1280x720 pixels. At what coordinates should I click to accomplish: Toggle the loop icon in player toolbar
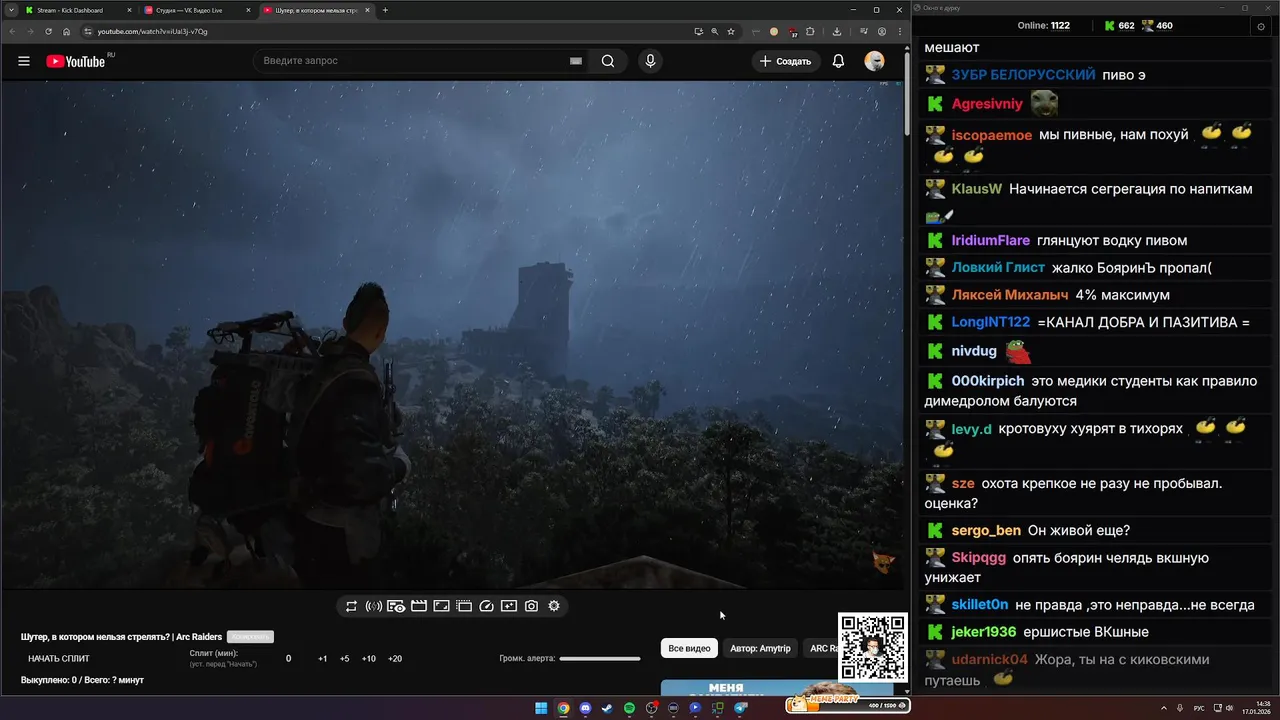(351, 606)
